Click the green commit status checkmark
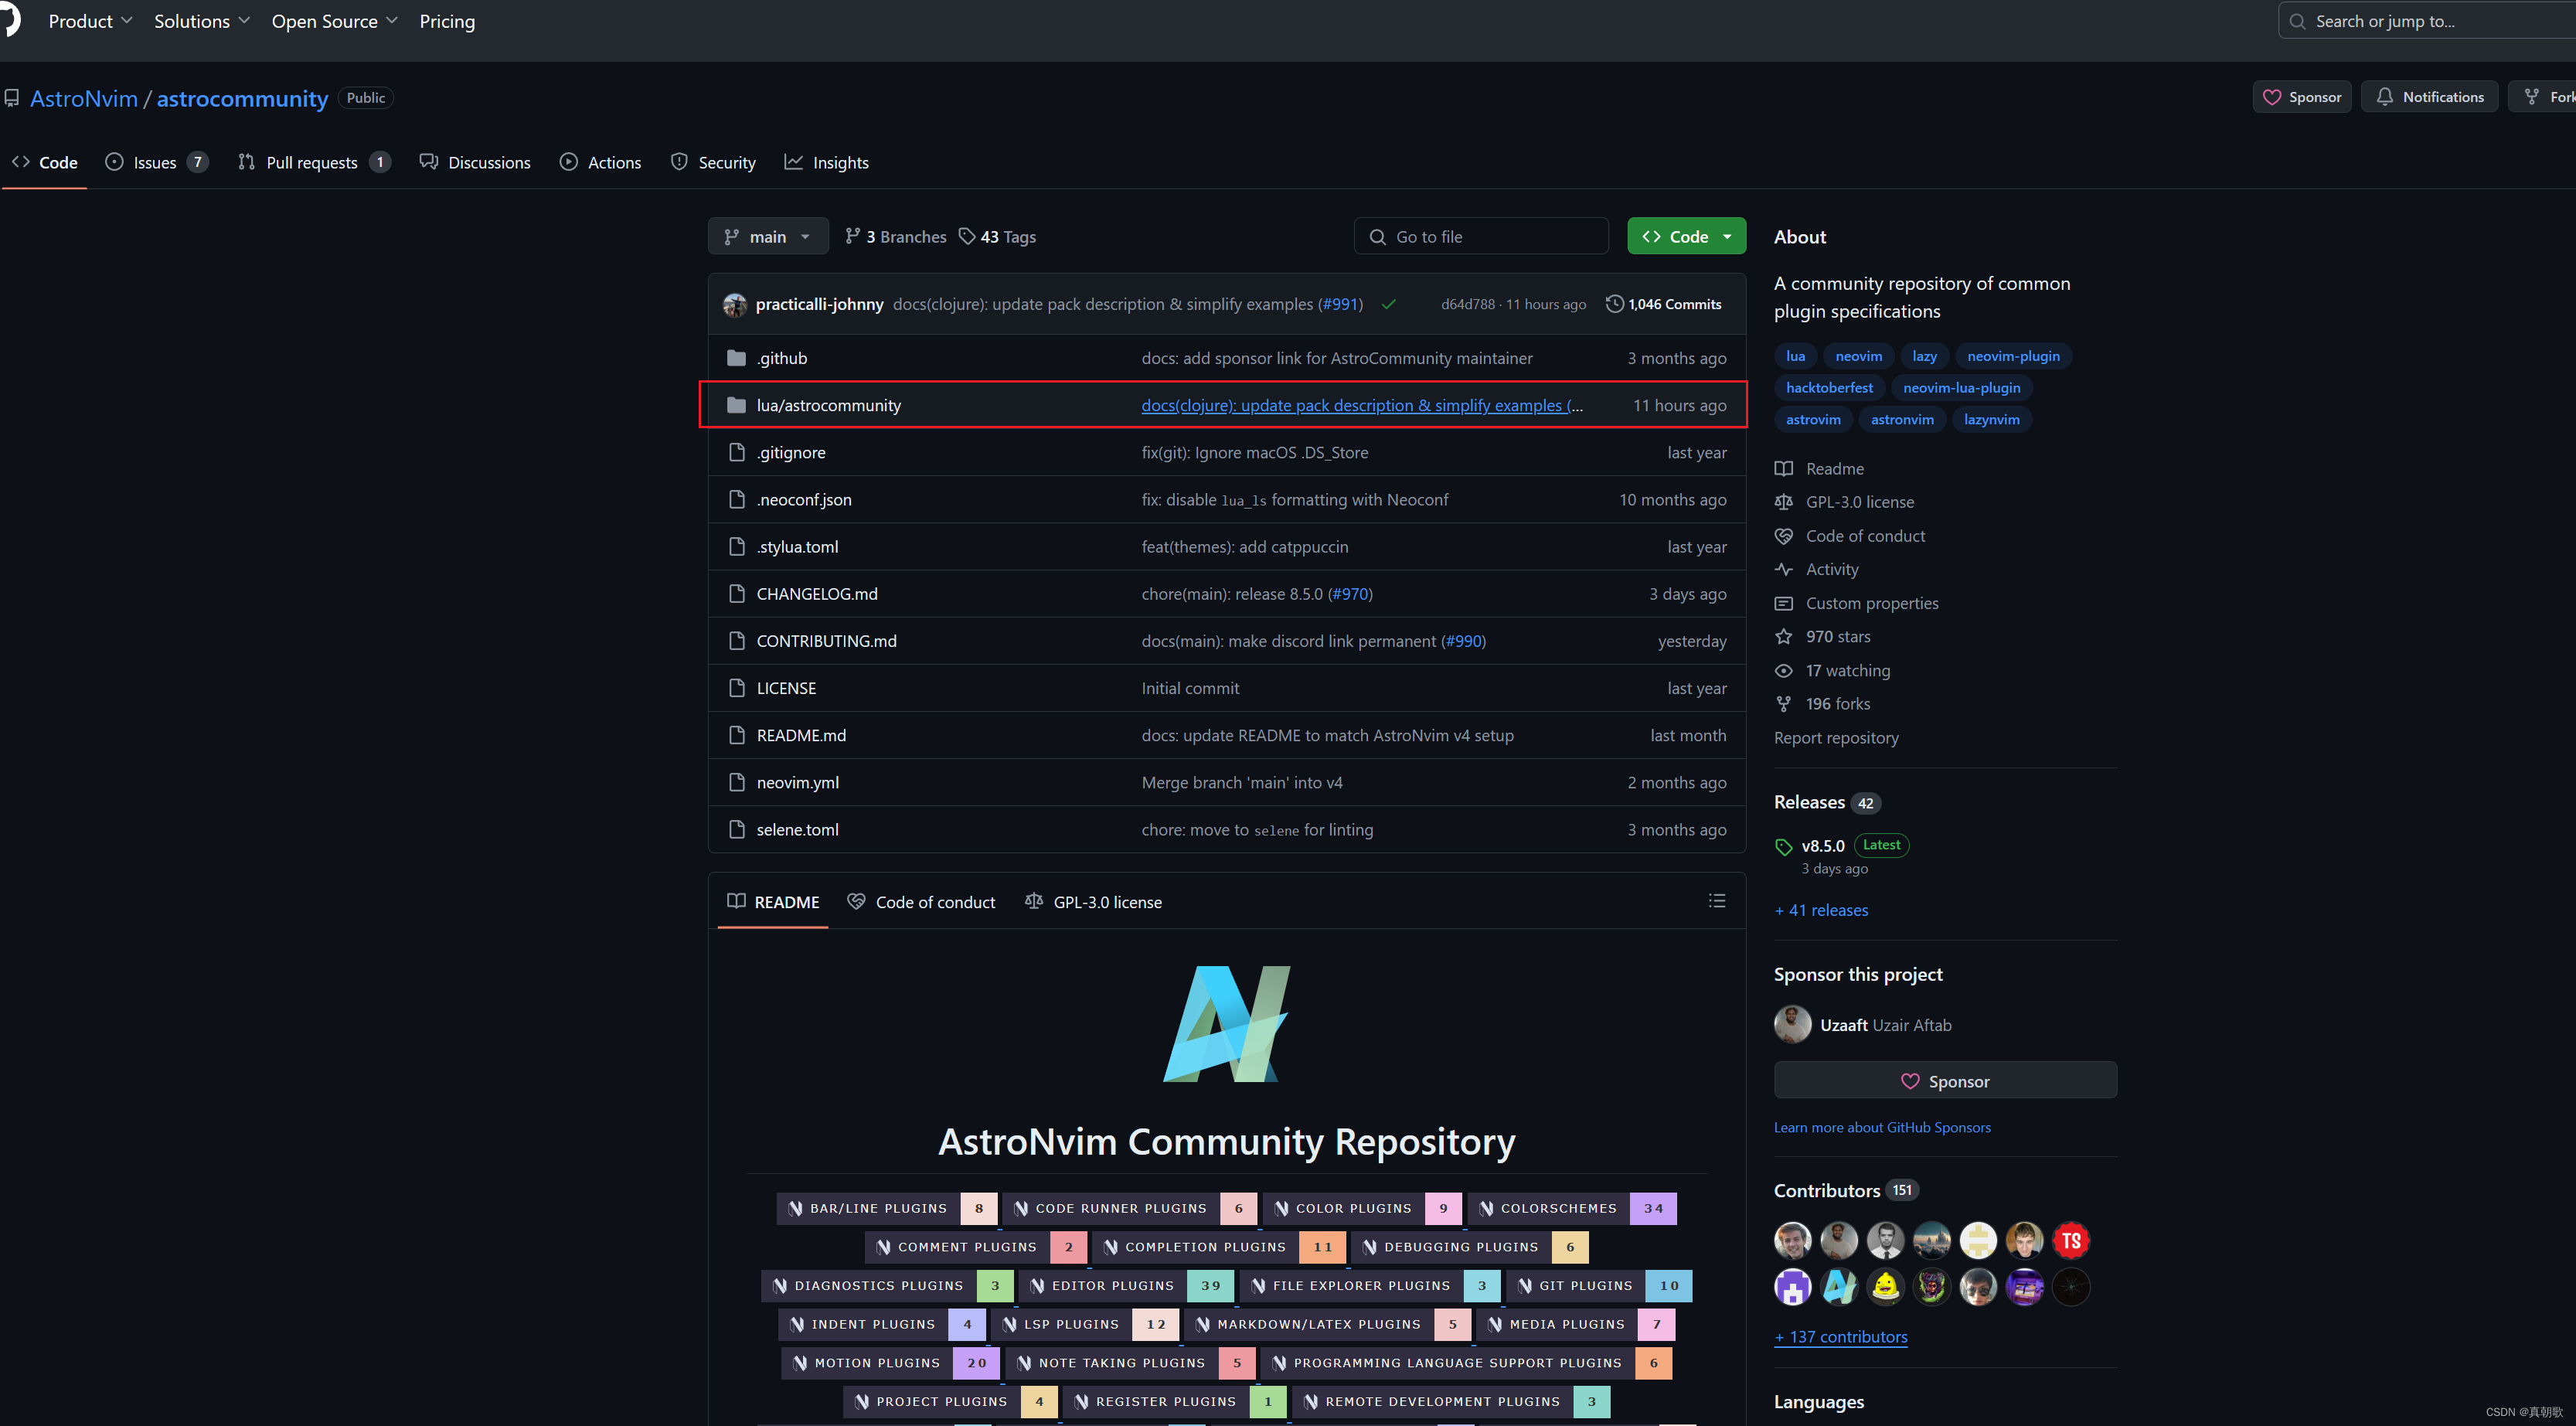 pos(1389,305)
